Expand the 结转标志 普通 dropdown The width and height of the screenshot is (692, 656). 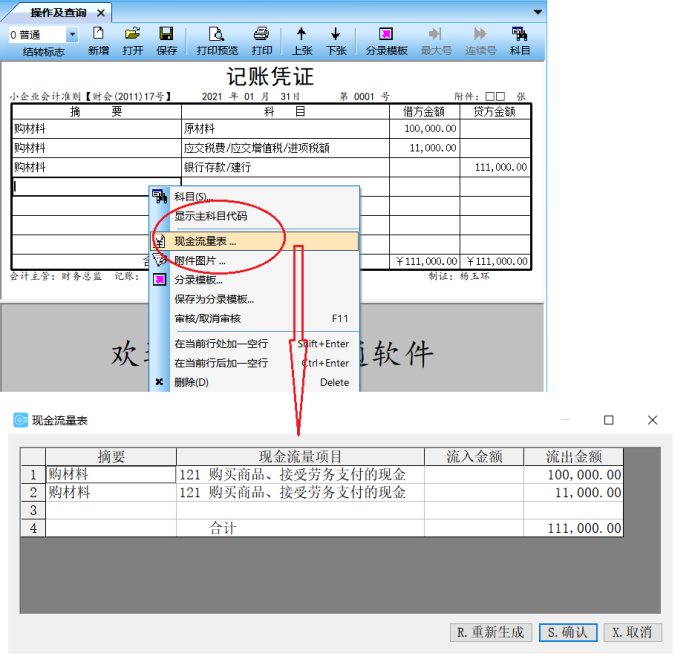click(x=71, y=35)
